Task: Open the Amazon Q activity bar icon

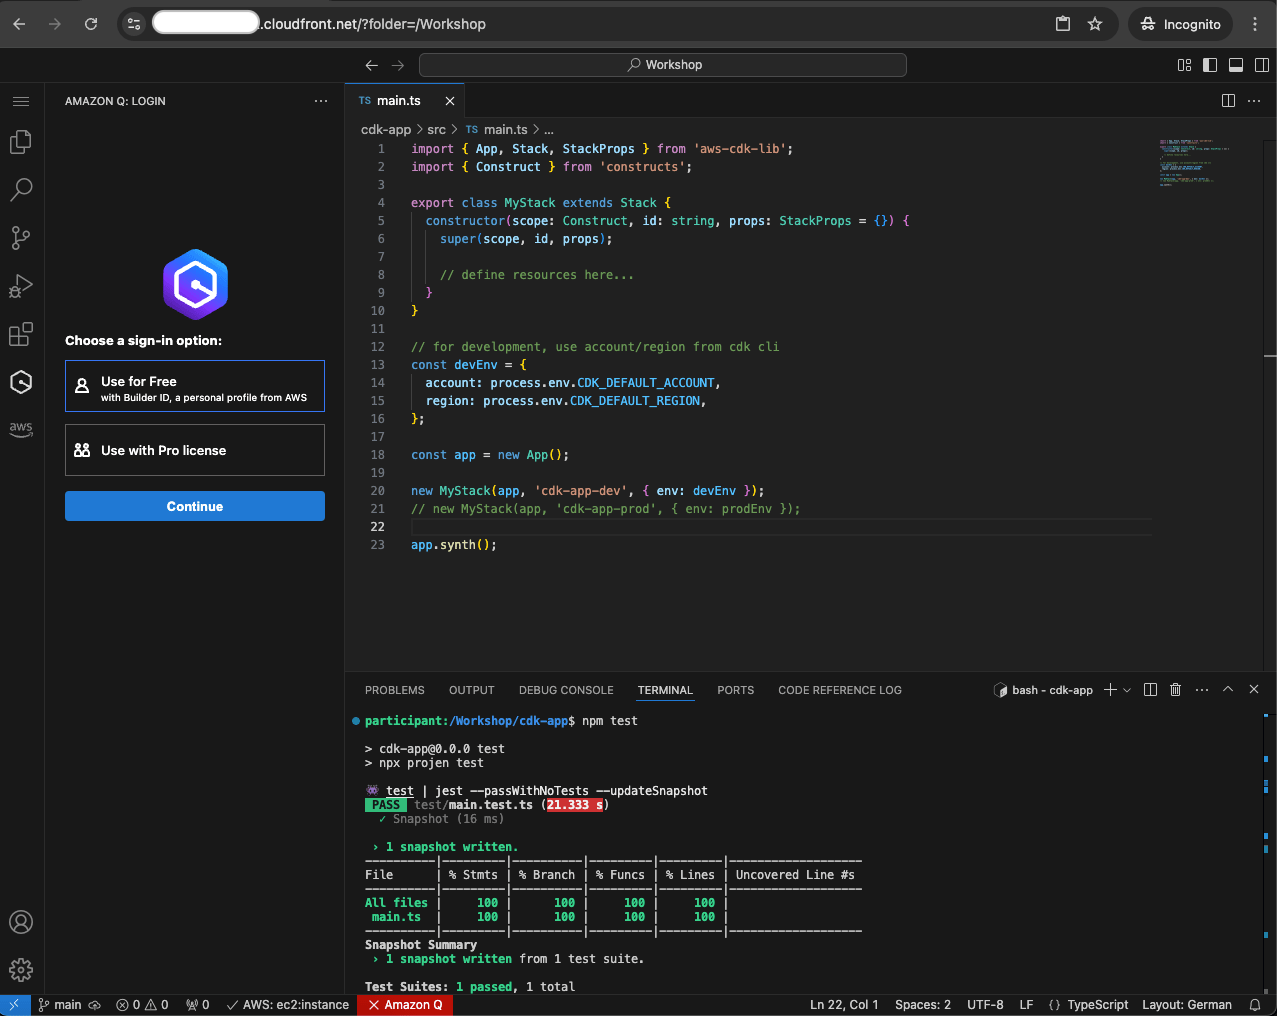Action: [x=21, y=382]
